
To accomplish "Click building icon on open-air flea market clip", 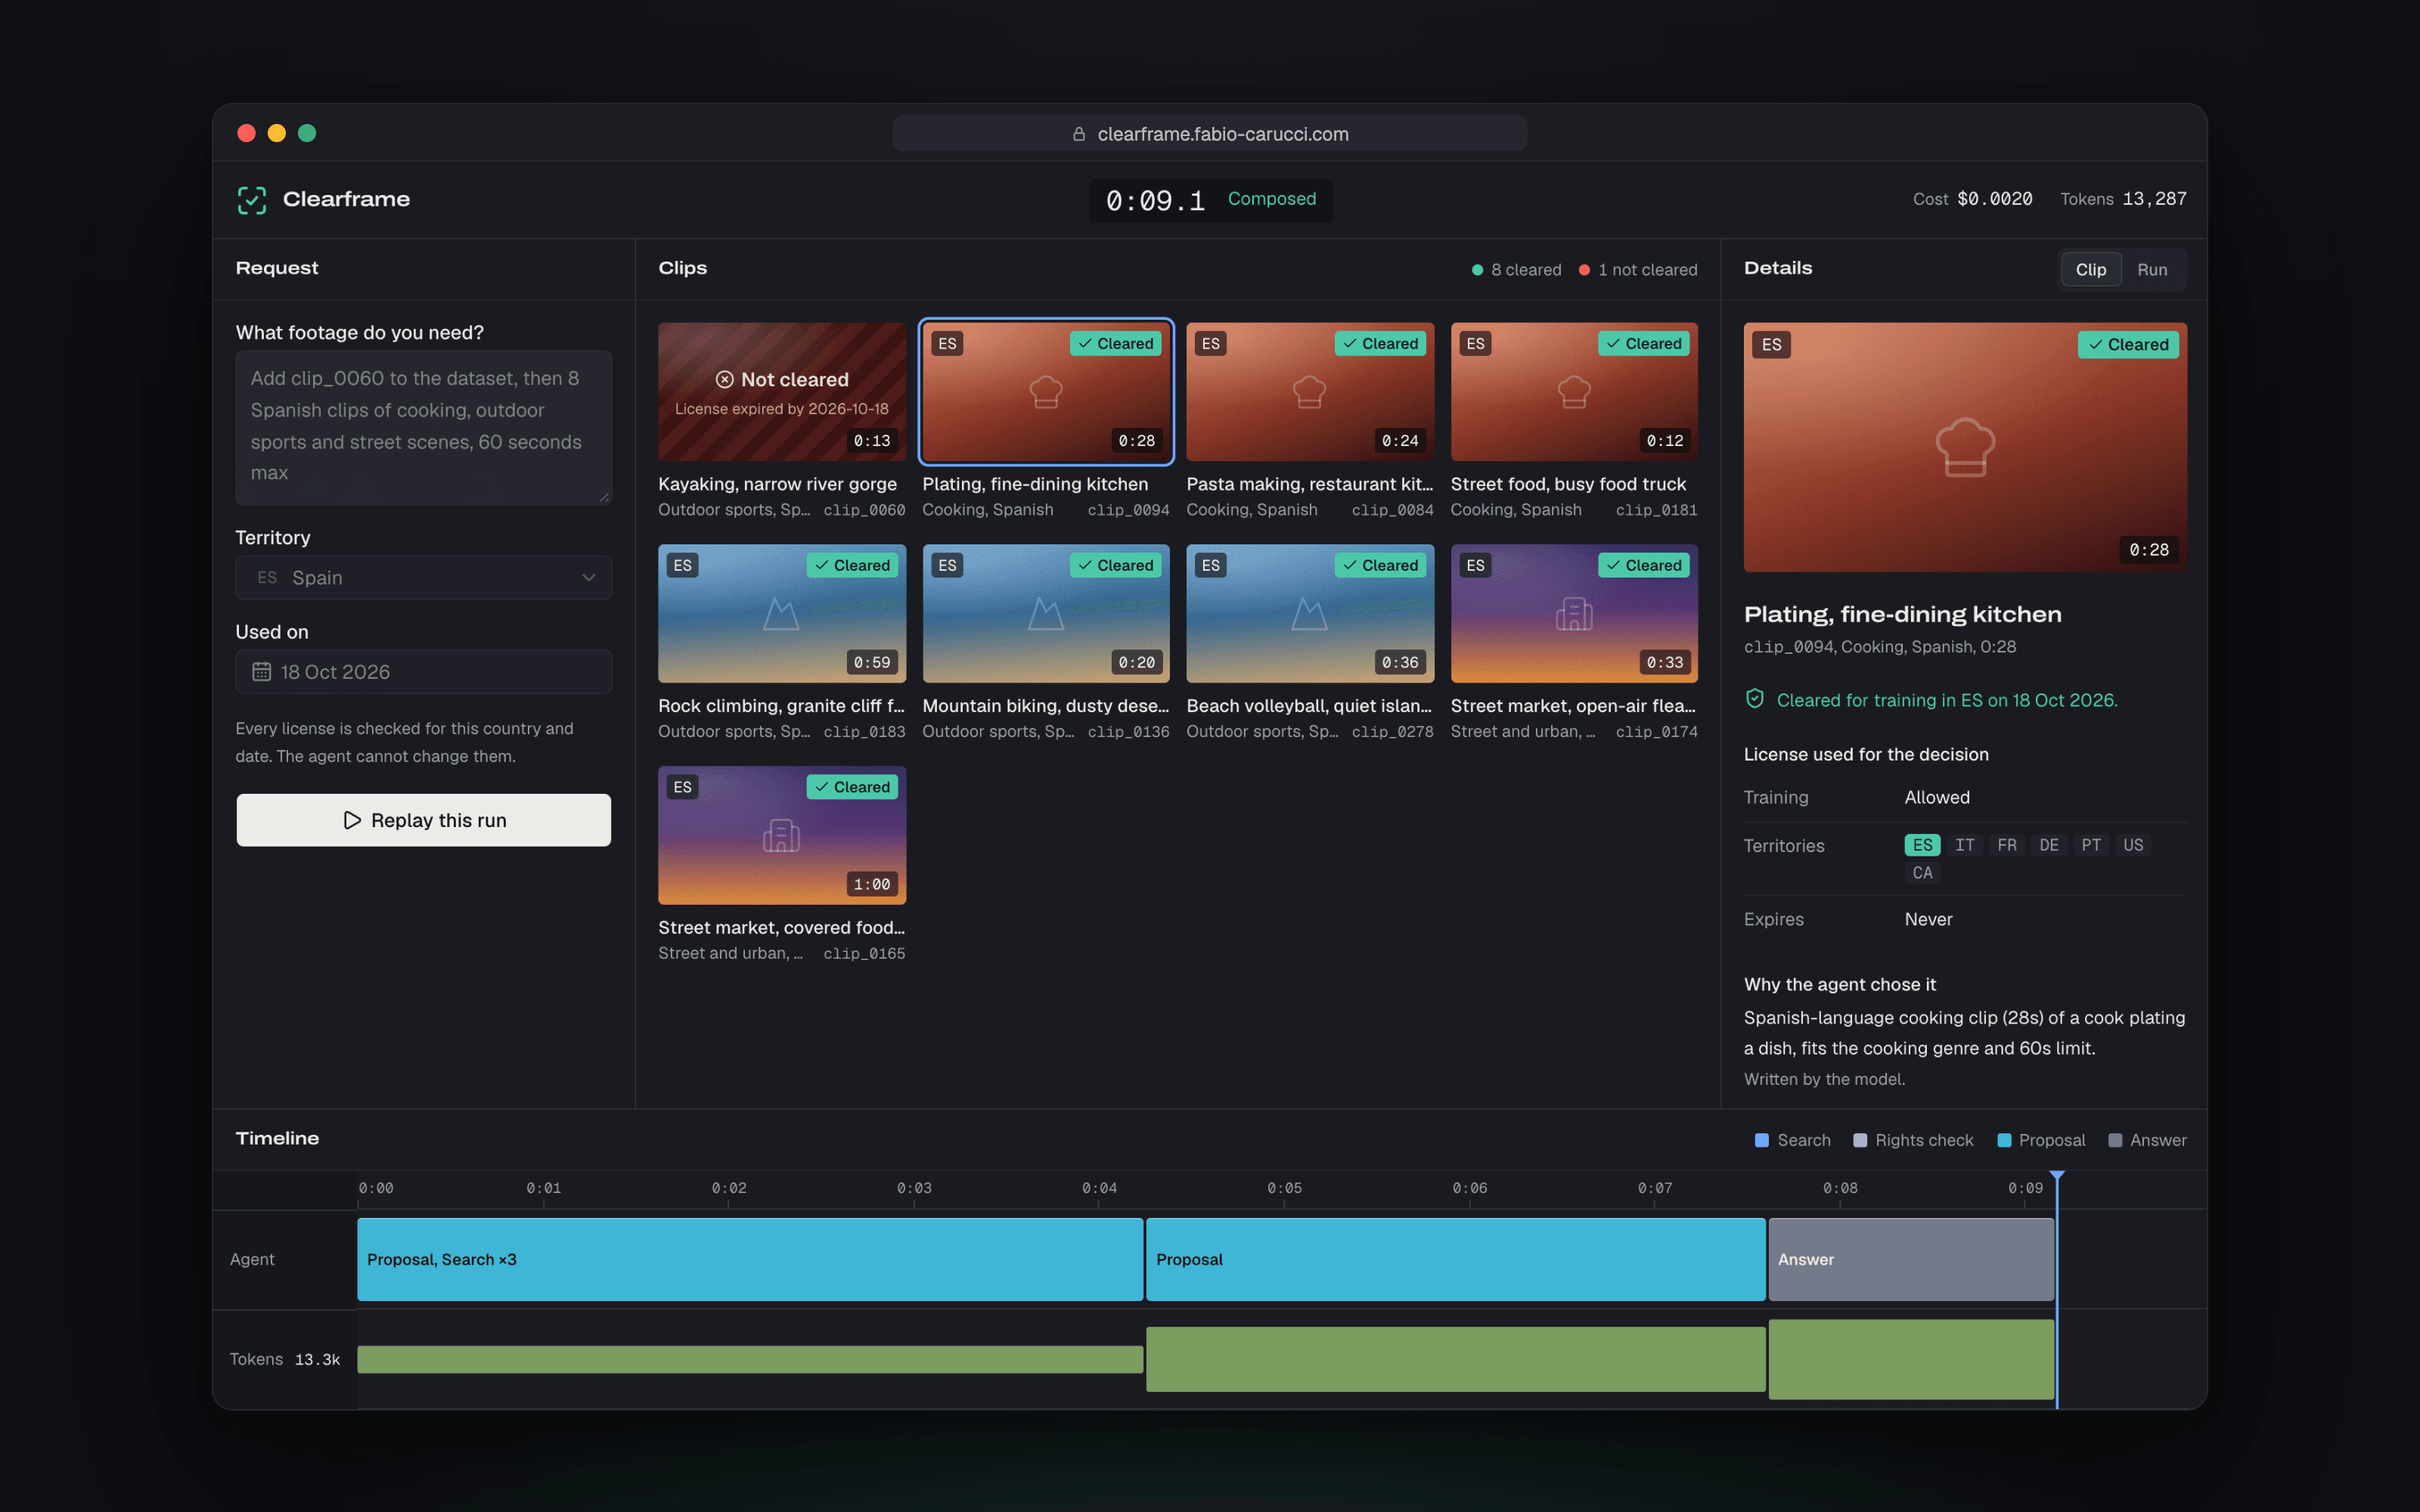I will (1574, 614).
